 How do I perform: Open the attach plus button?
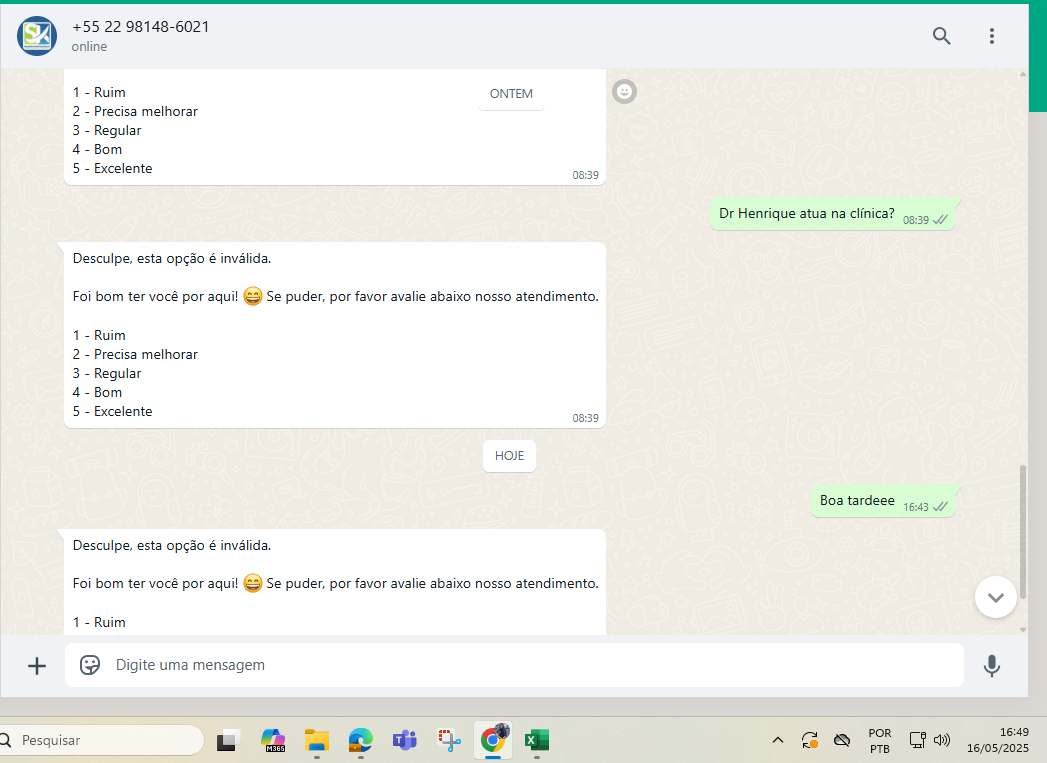37,666
